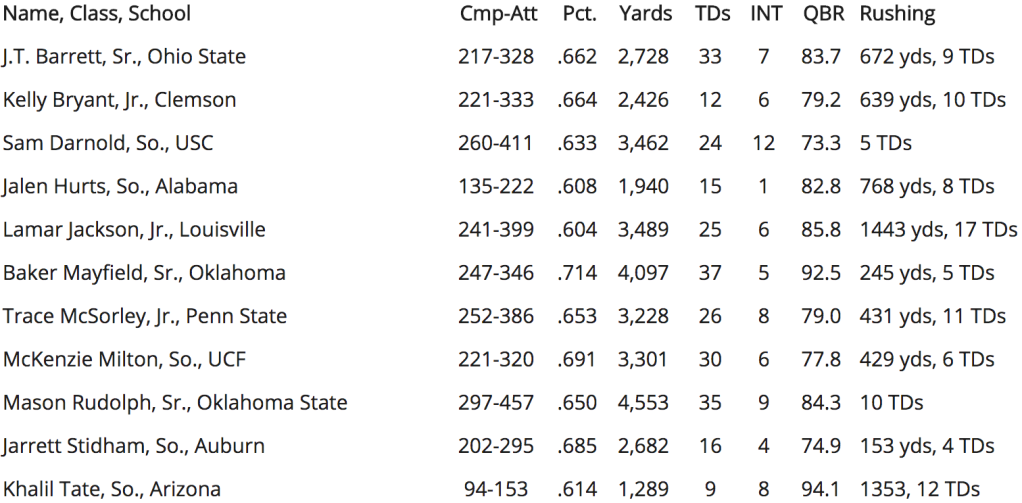Select the Cmp-Att column header
This screenshot has width=1022, height=503.
499,14
